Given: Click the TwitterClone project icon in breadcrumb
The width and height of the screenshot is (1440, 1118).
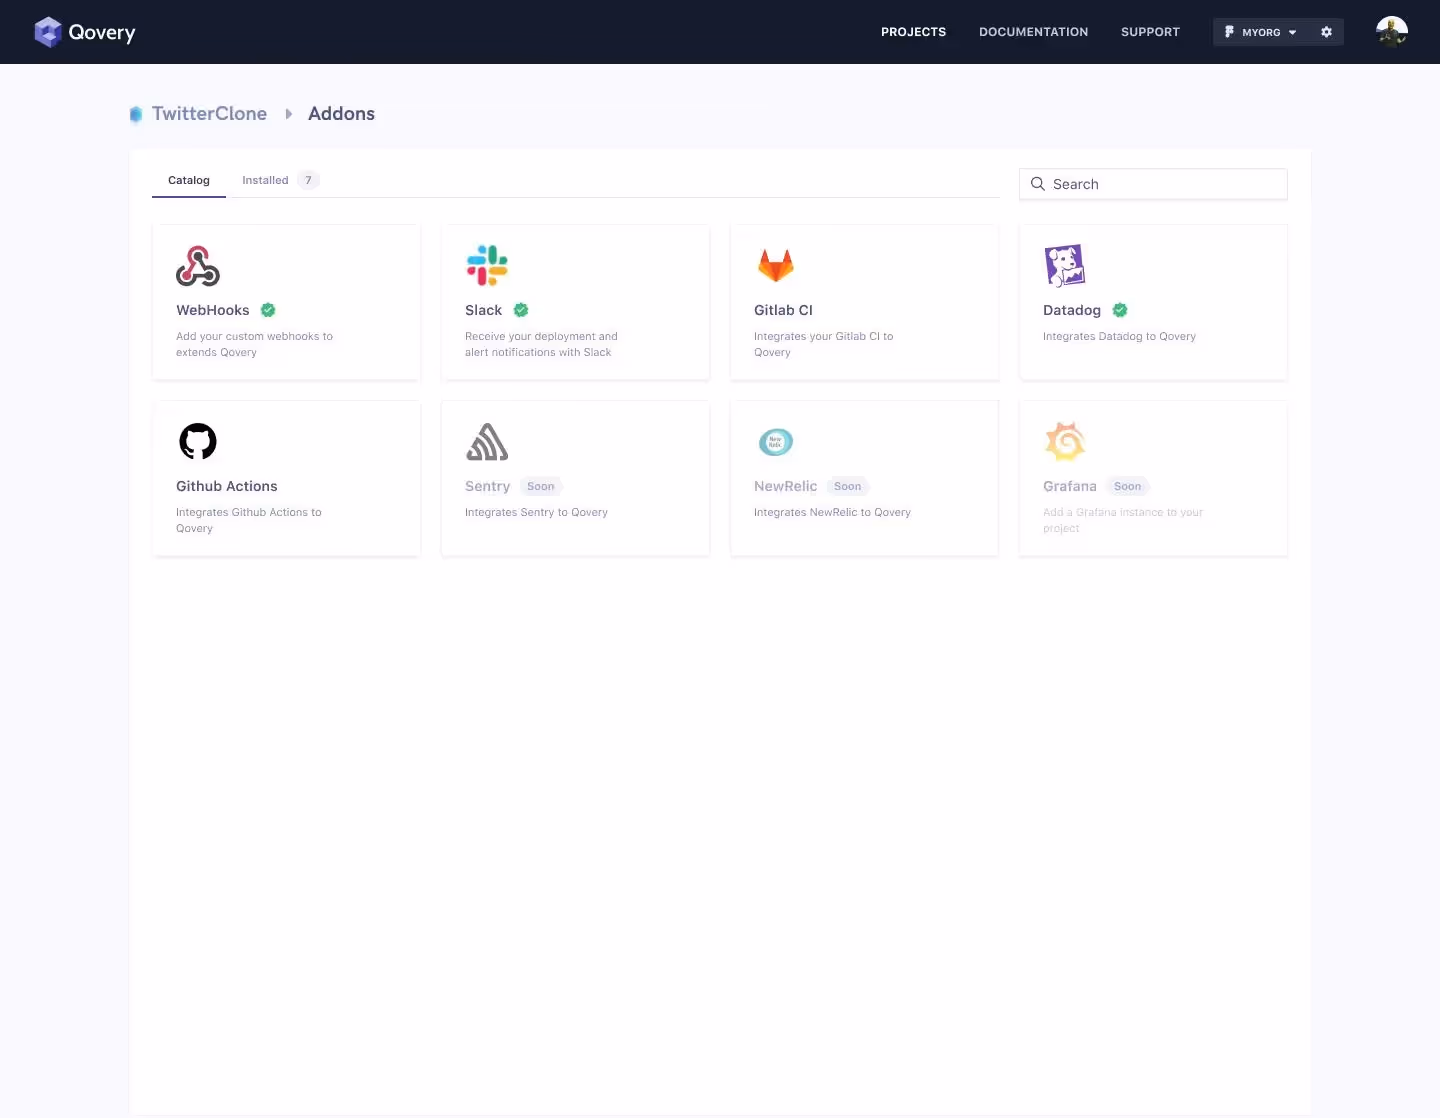Looking at the screenshot, I should coord(136,114).
